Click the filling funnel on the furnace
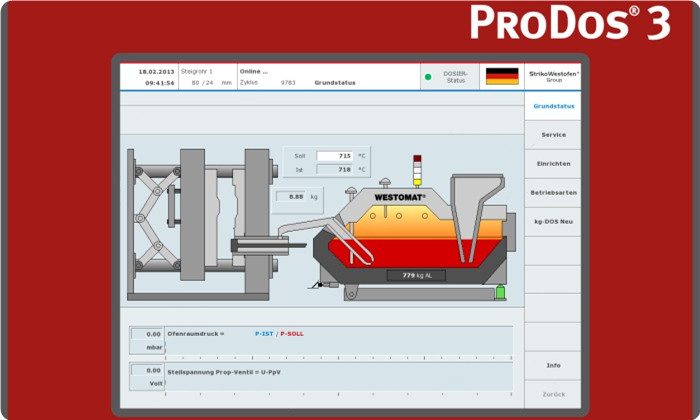This screenshot has width=700, height=420. [476, 200]
